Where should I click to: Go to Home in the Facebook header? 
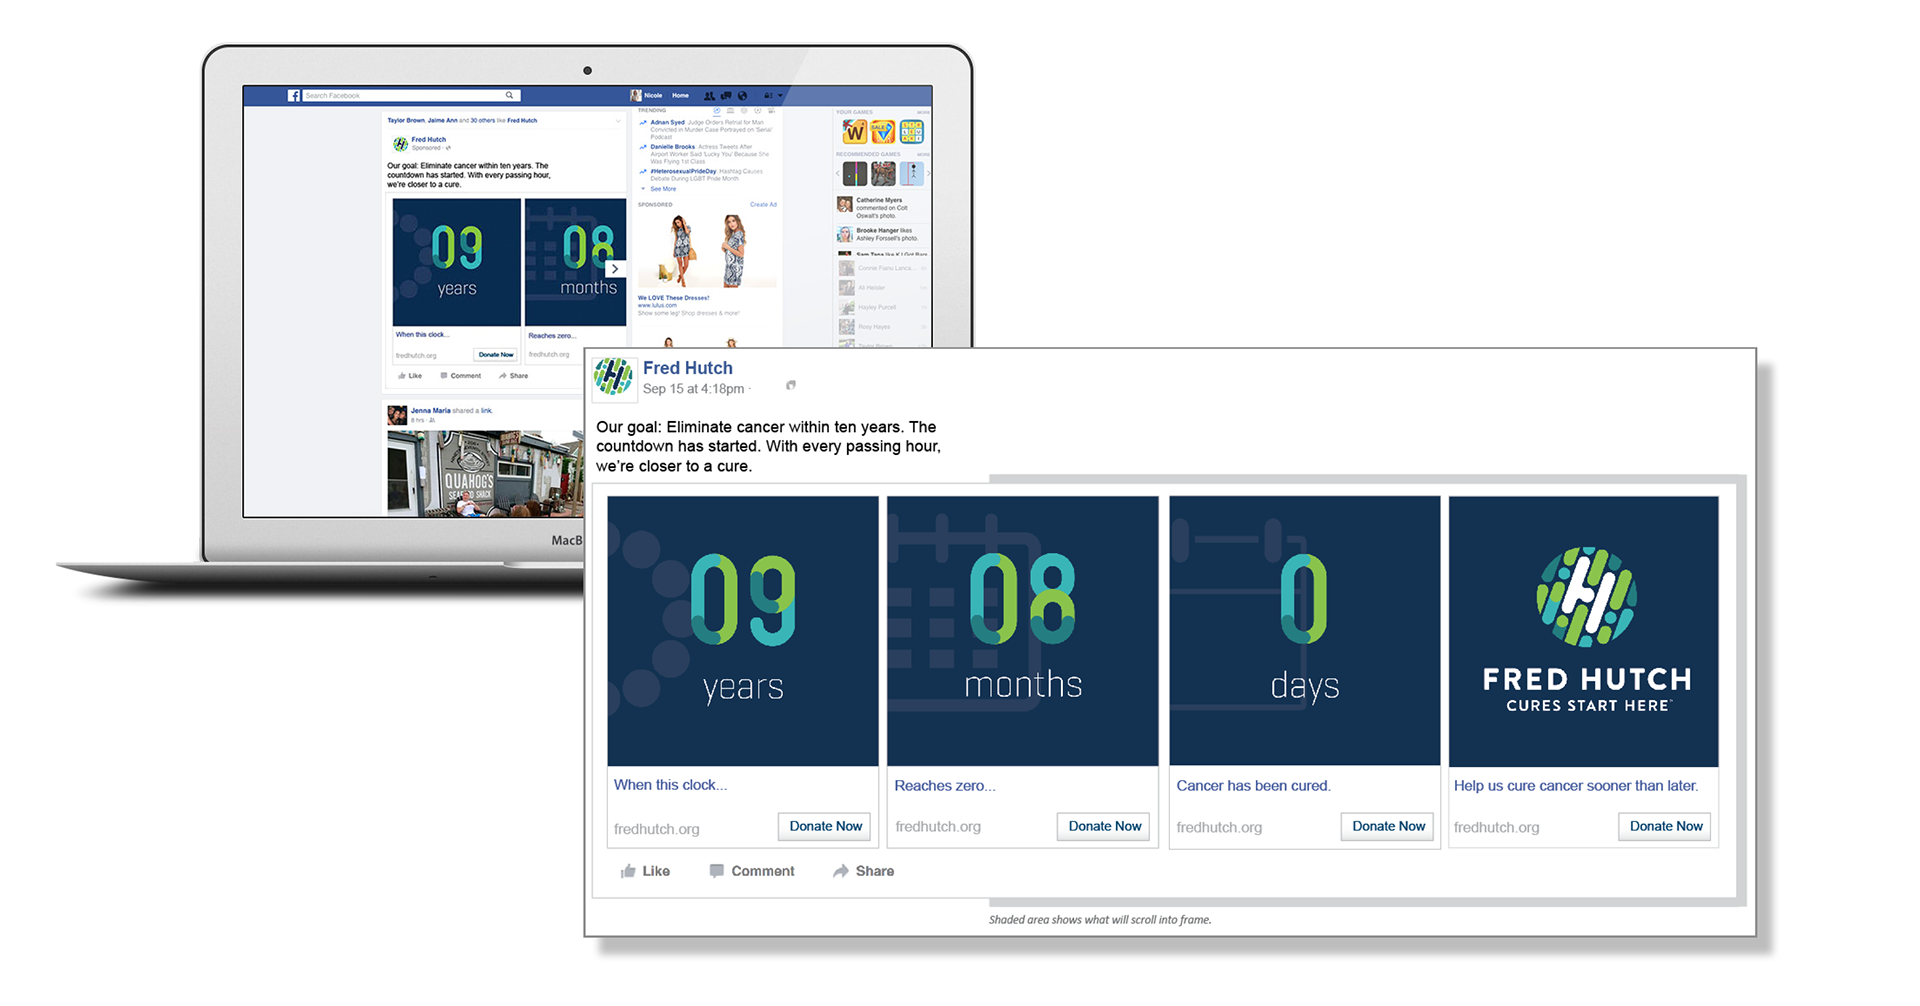pos(680,96)
